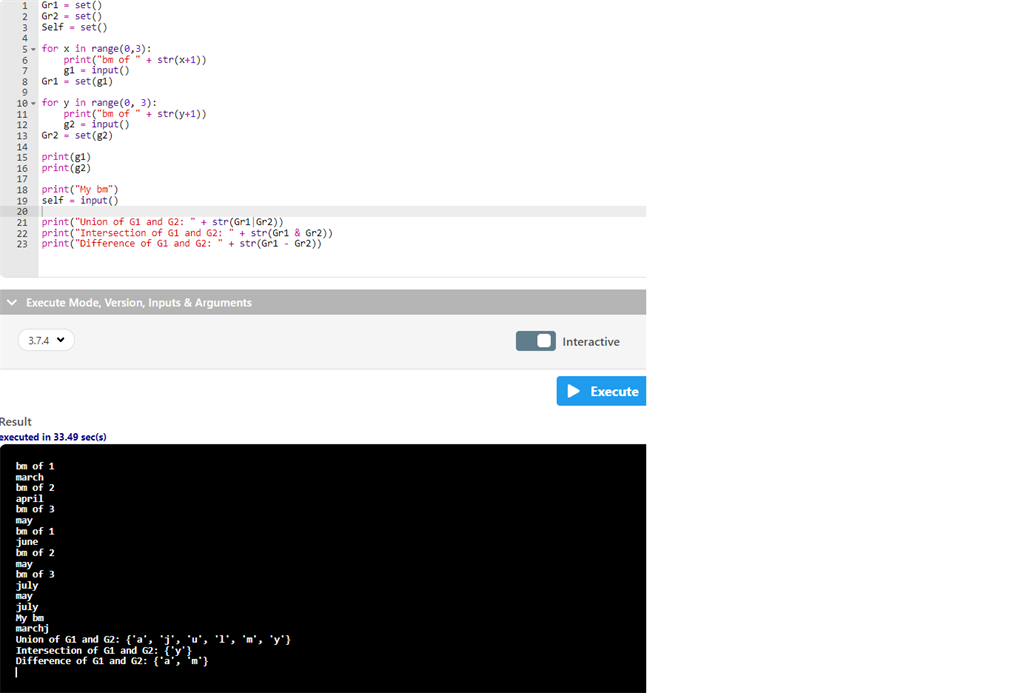Click the line 'Self = set()'
1023x693 pixels.
[74, 27]
